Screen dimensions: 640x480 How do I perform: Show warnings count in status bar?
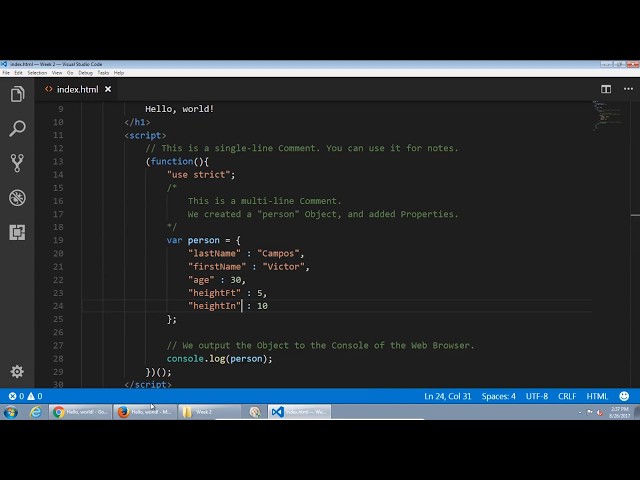(35, 396)
